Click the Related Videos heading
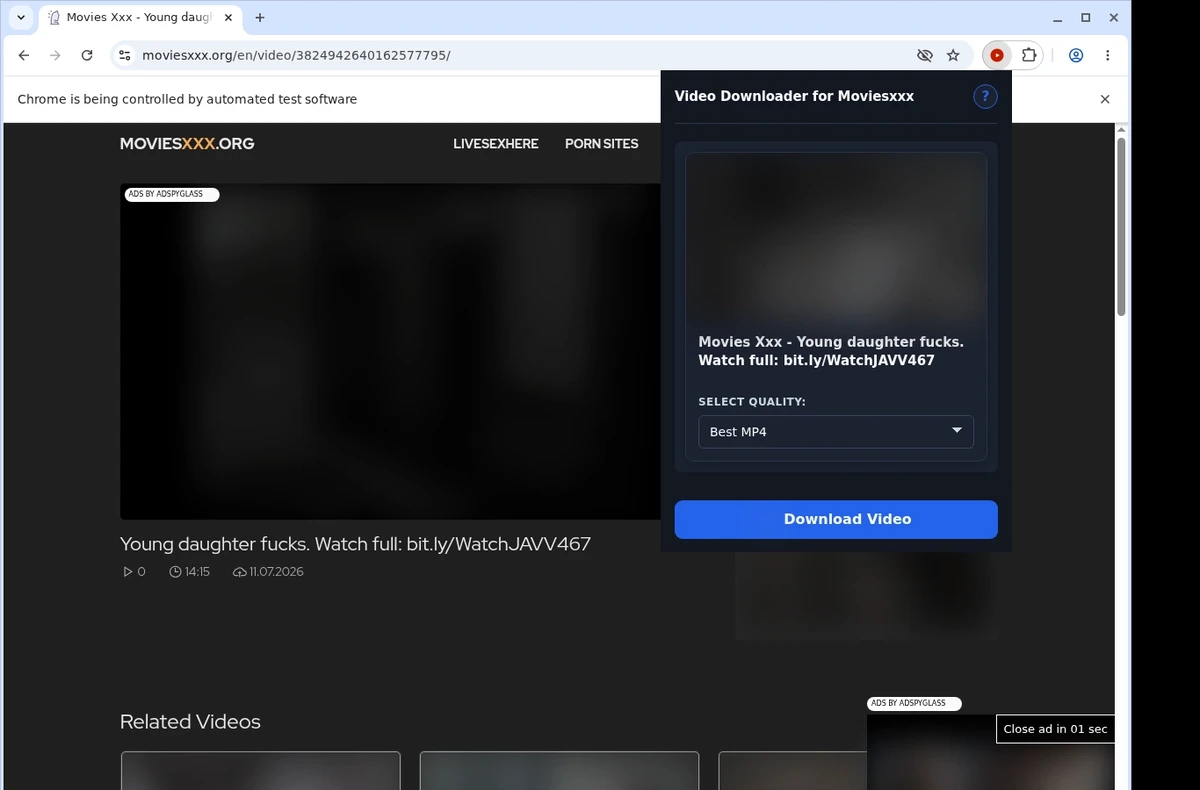 190,722
